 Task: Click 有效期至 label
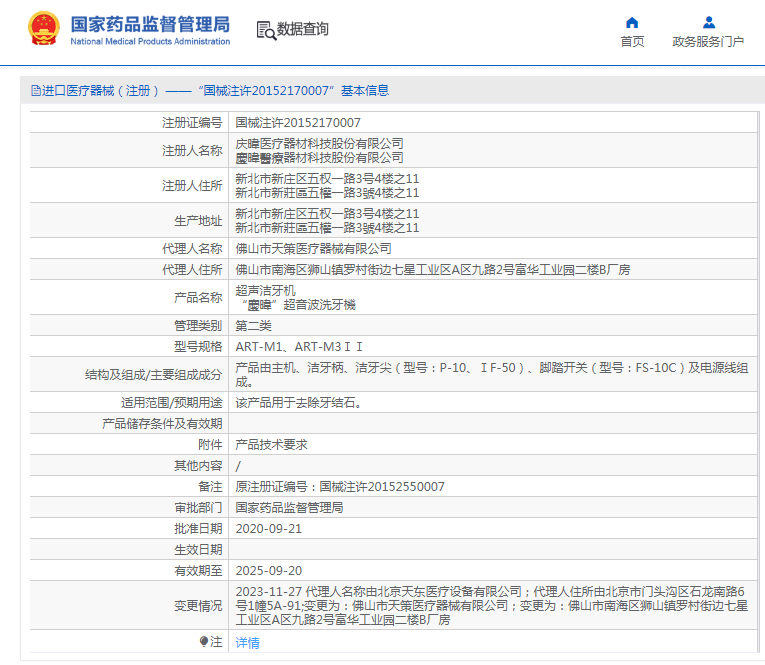click(198, 571)
